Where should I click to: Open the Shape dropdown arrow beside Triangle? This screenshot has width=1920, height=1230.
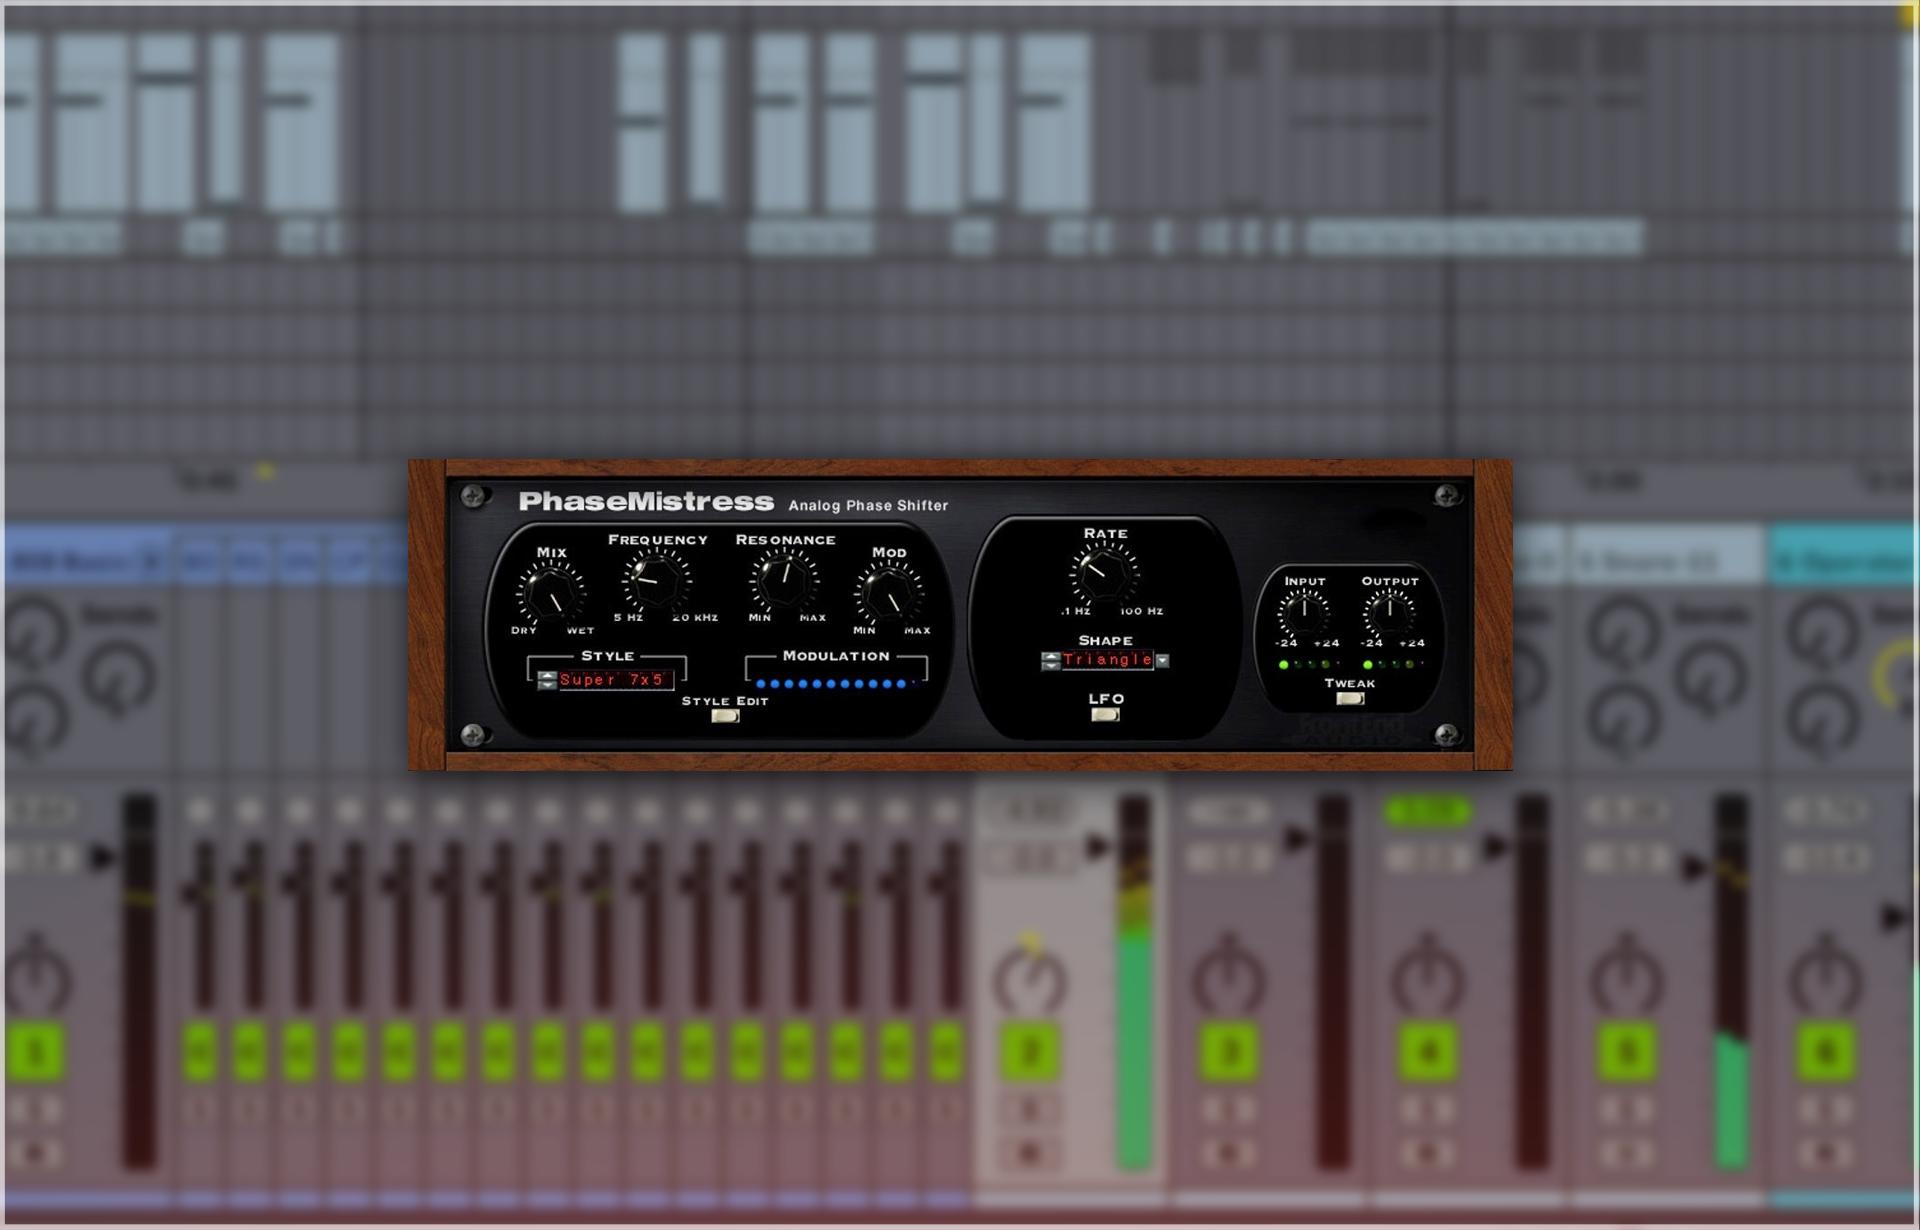pos(1162,660)
